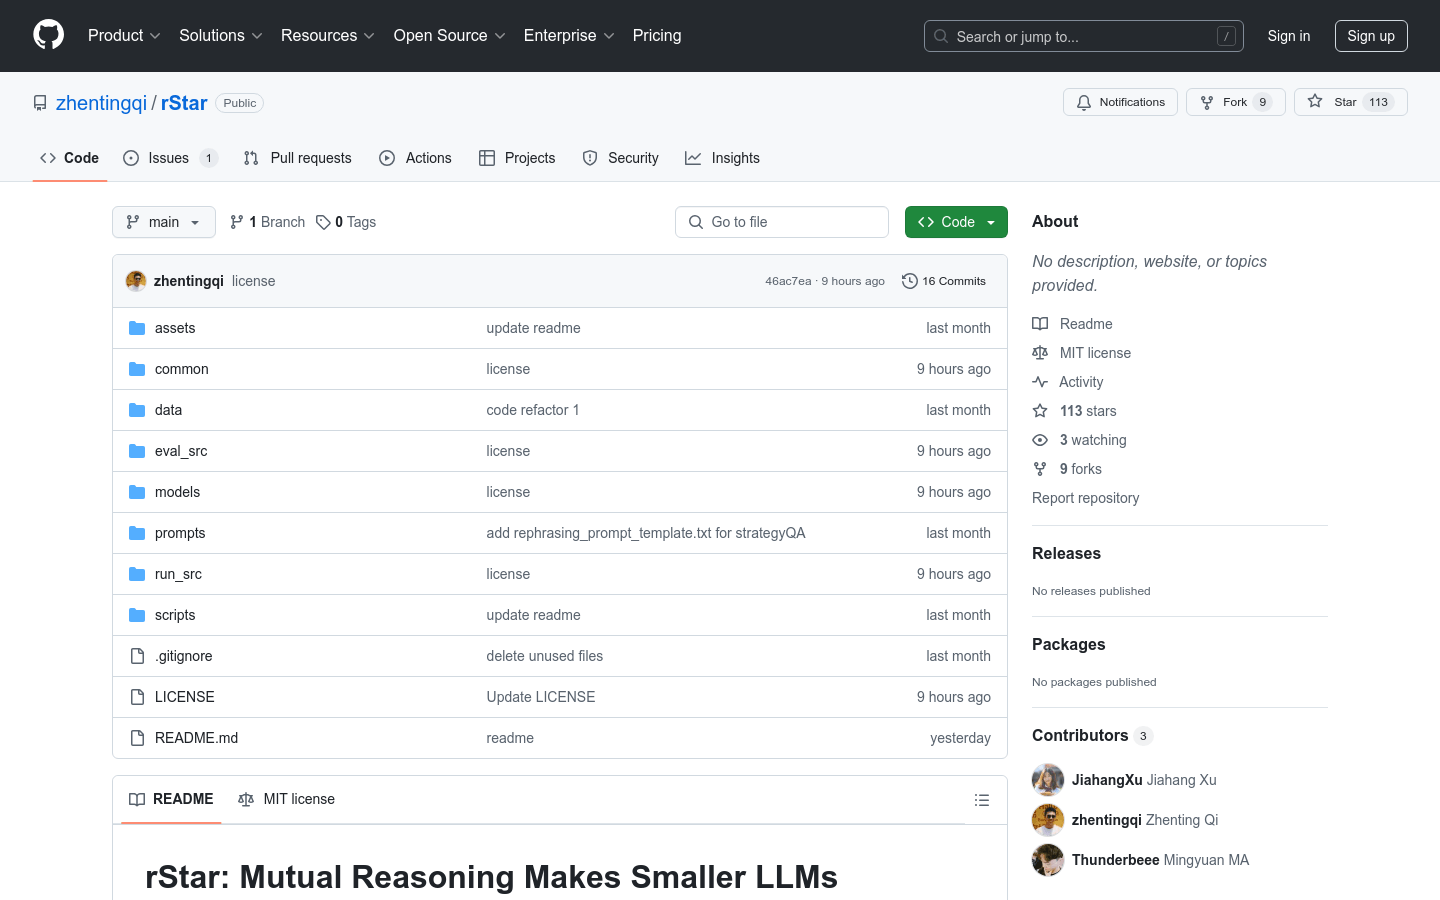
Task: Open Thunderbeee's contributor avatar
Action: tap(1048, 860)
